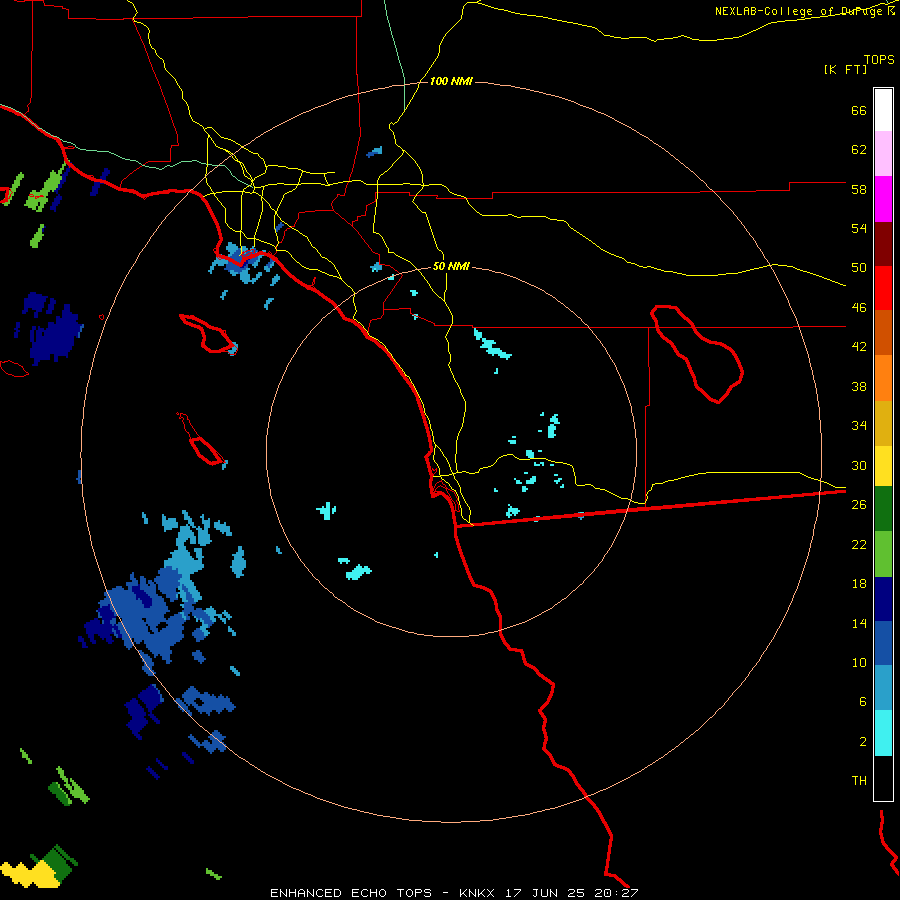Click the light pink legend color band
Screen dimensions: 900x900
coord(883,153)
